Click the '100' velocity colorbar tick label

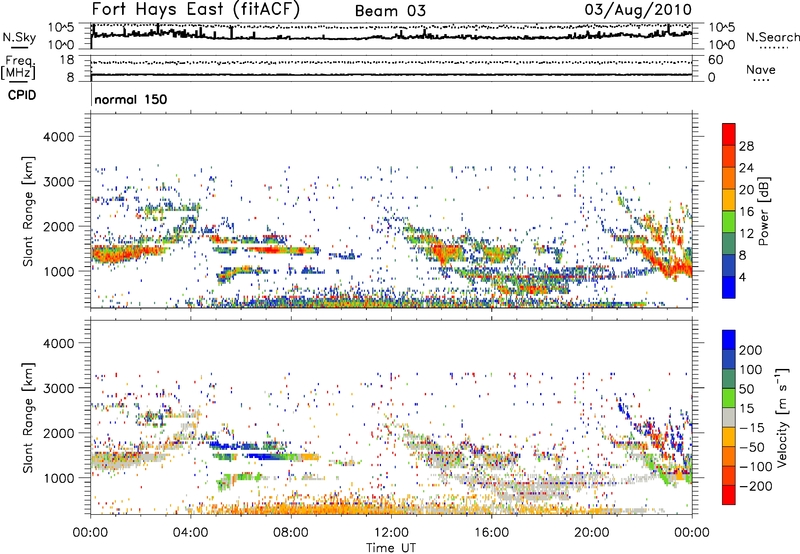[x=751, y=369]
